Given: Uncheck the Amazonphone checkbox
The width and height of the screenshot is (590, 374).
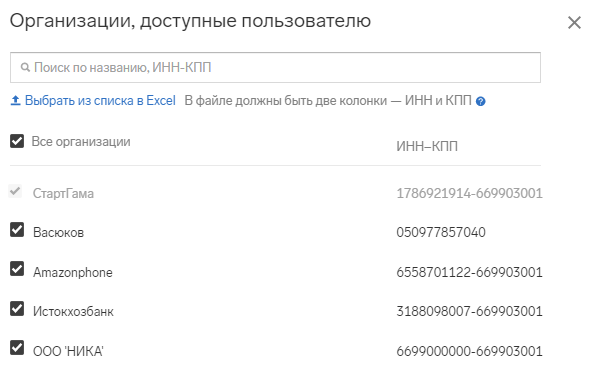Looking at the screenshot, I should point(17,269).
